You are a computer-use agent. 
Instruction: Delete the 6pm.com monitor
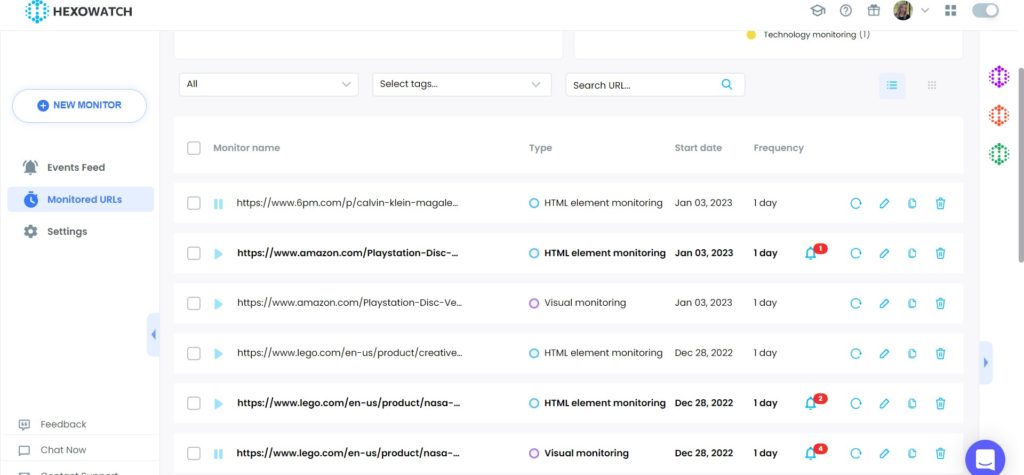coord(940,203)
